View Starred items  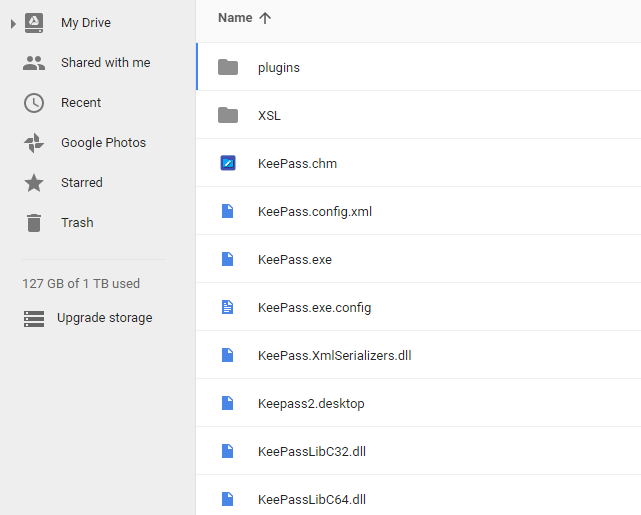click(82, 182)
